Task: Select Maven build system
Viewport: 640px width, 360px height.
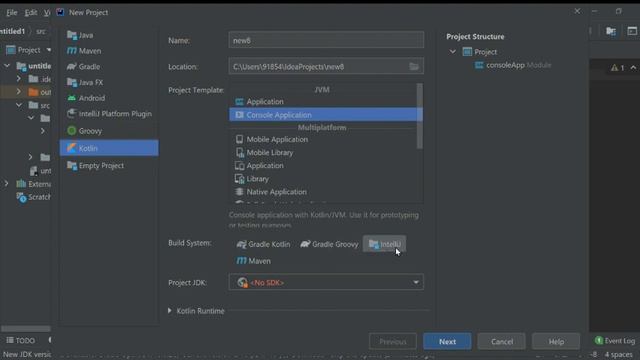Action: [x=253, y=261]
